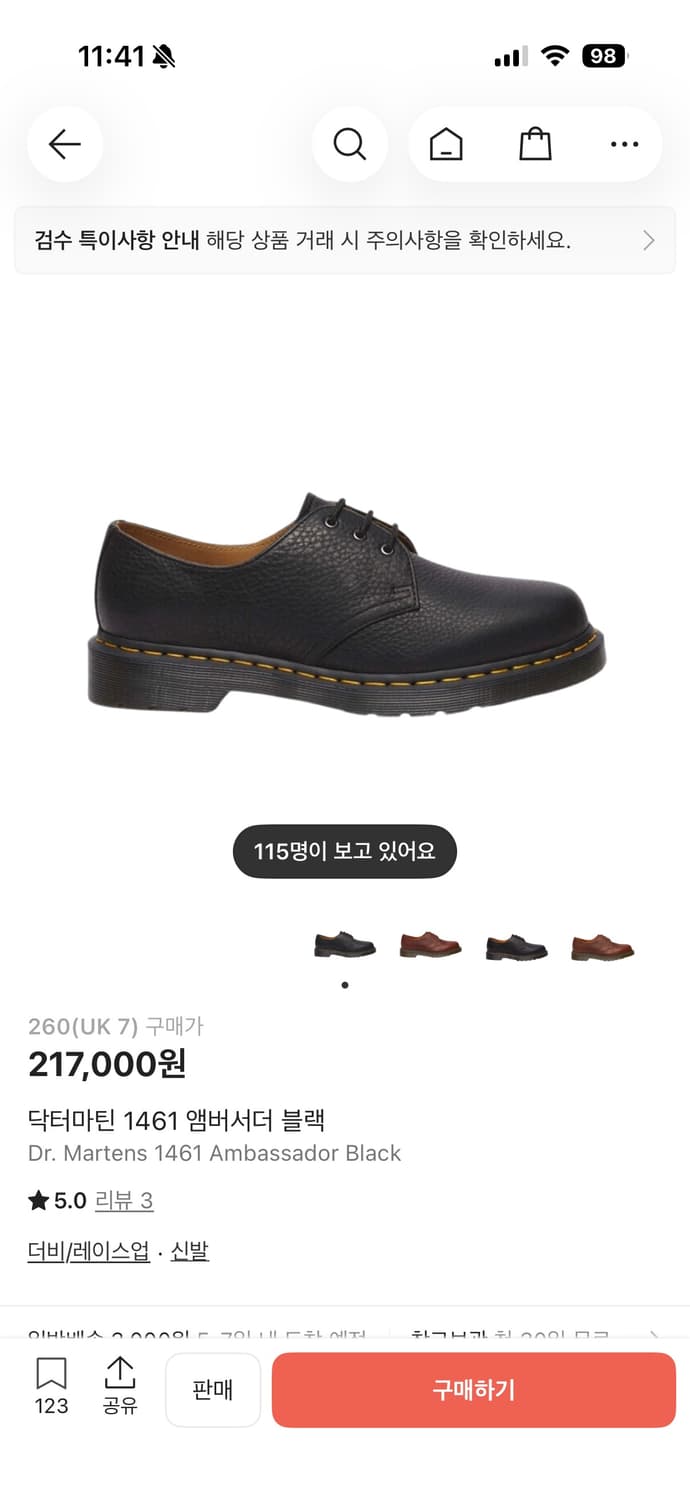The width and height of the screenshot is (690, 1500).
Task: Select the second brown shoe thumbnail
Action: pyautogui.click(x=431, y=945)
